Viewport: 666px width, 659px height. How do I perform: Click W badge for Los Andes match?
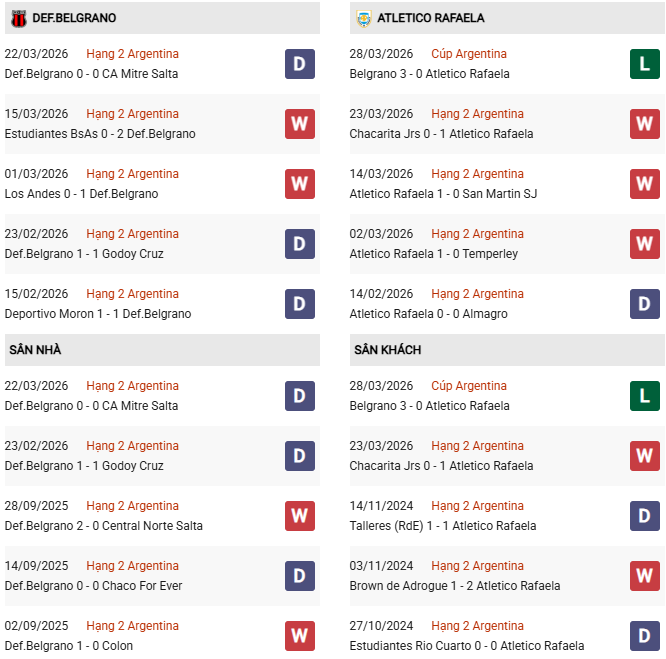click(x=300, y=184)
